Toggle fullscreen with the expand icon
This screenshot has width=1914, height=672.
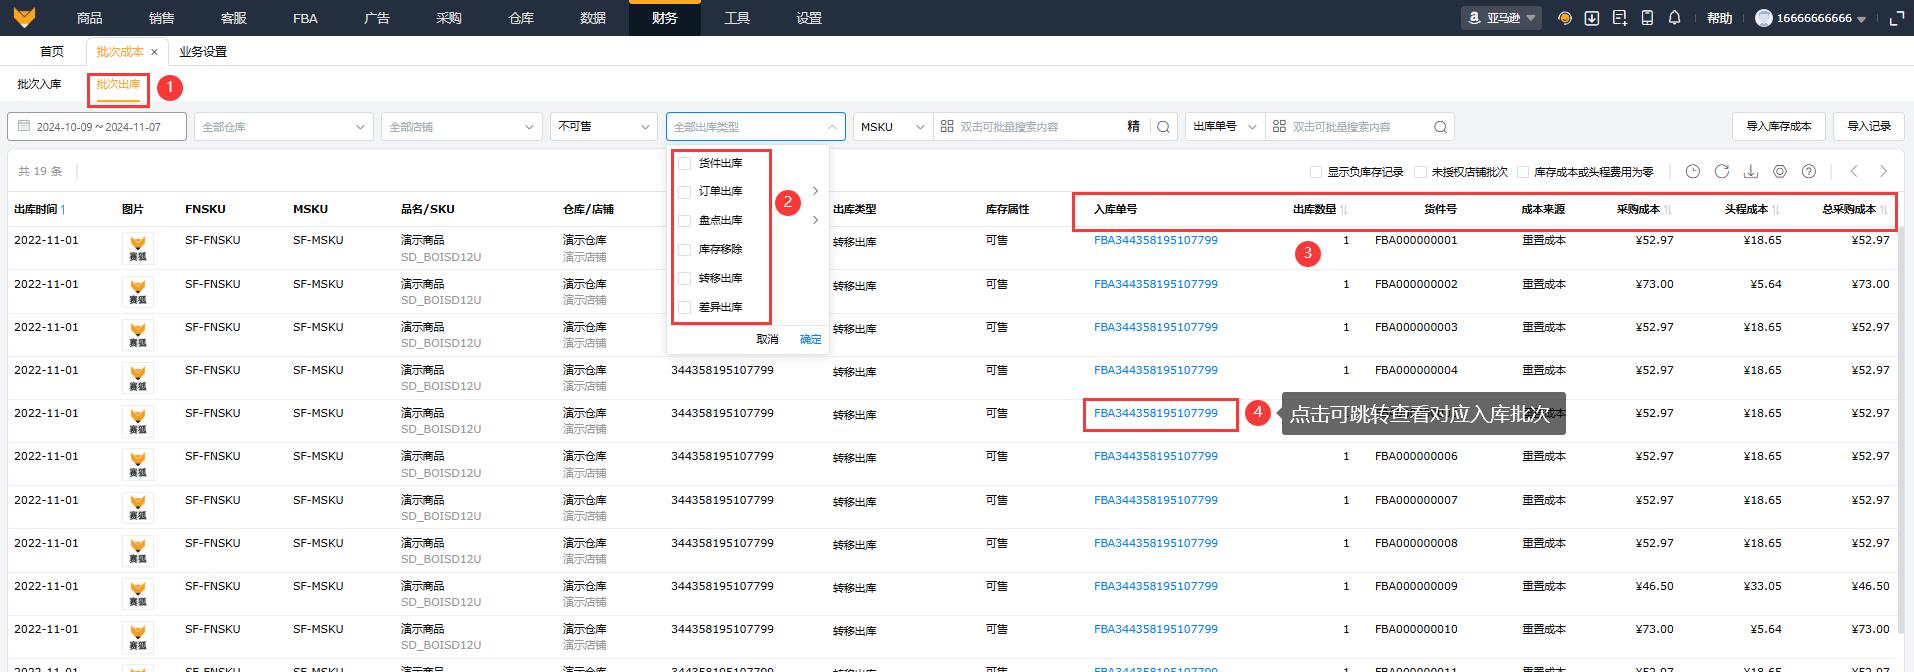[x=1896, y=18]
